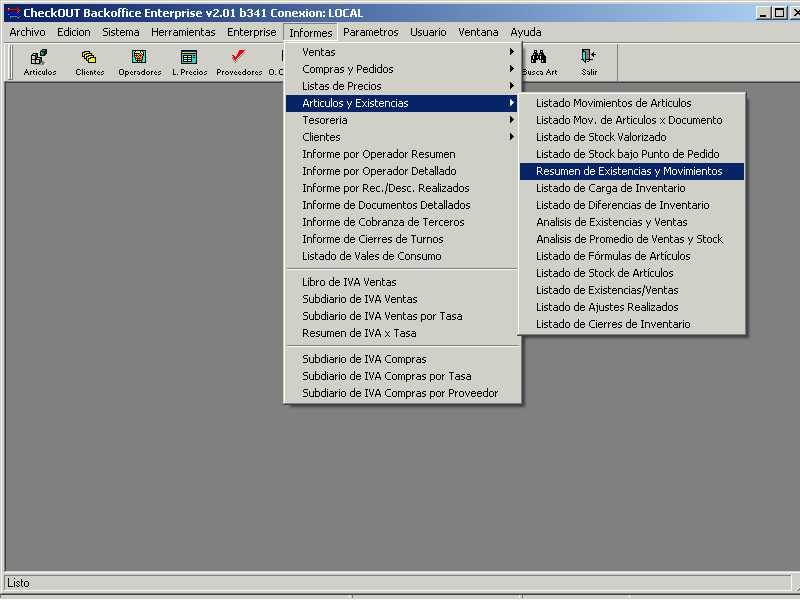Expand the Listas de Precios submenu
The height and width of the screenshot is (600, 800).
pyautogui.click(x=401, y=86)
